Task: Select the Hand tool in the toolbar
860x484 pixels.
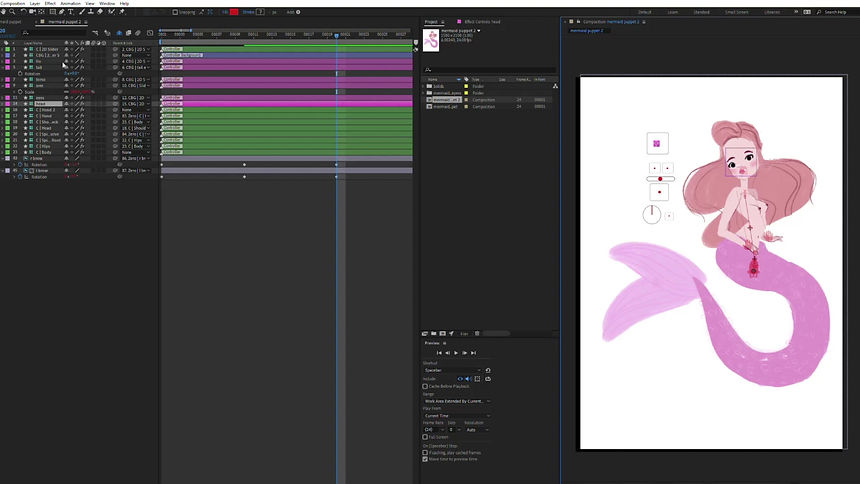Action: (3, 12)
